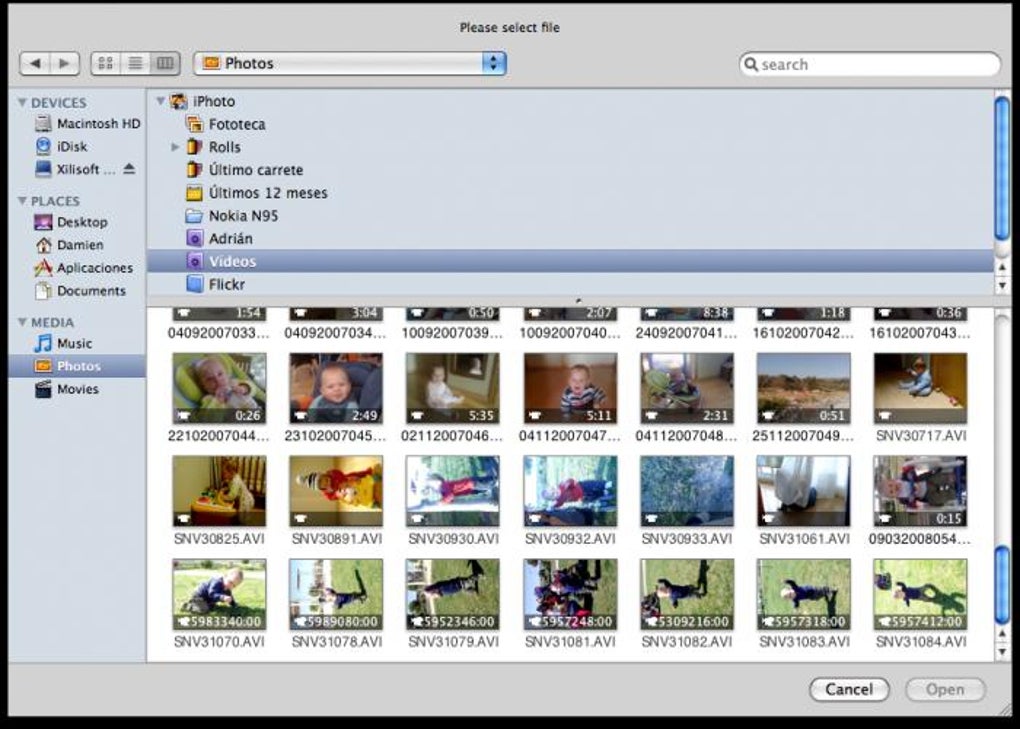Screen dimensions: 1020x729
Task: Select the 02112007046 video thumbnail
Action: (453, 388)
